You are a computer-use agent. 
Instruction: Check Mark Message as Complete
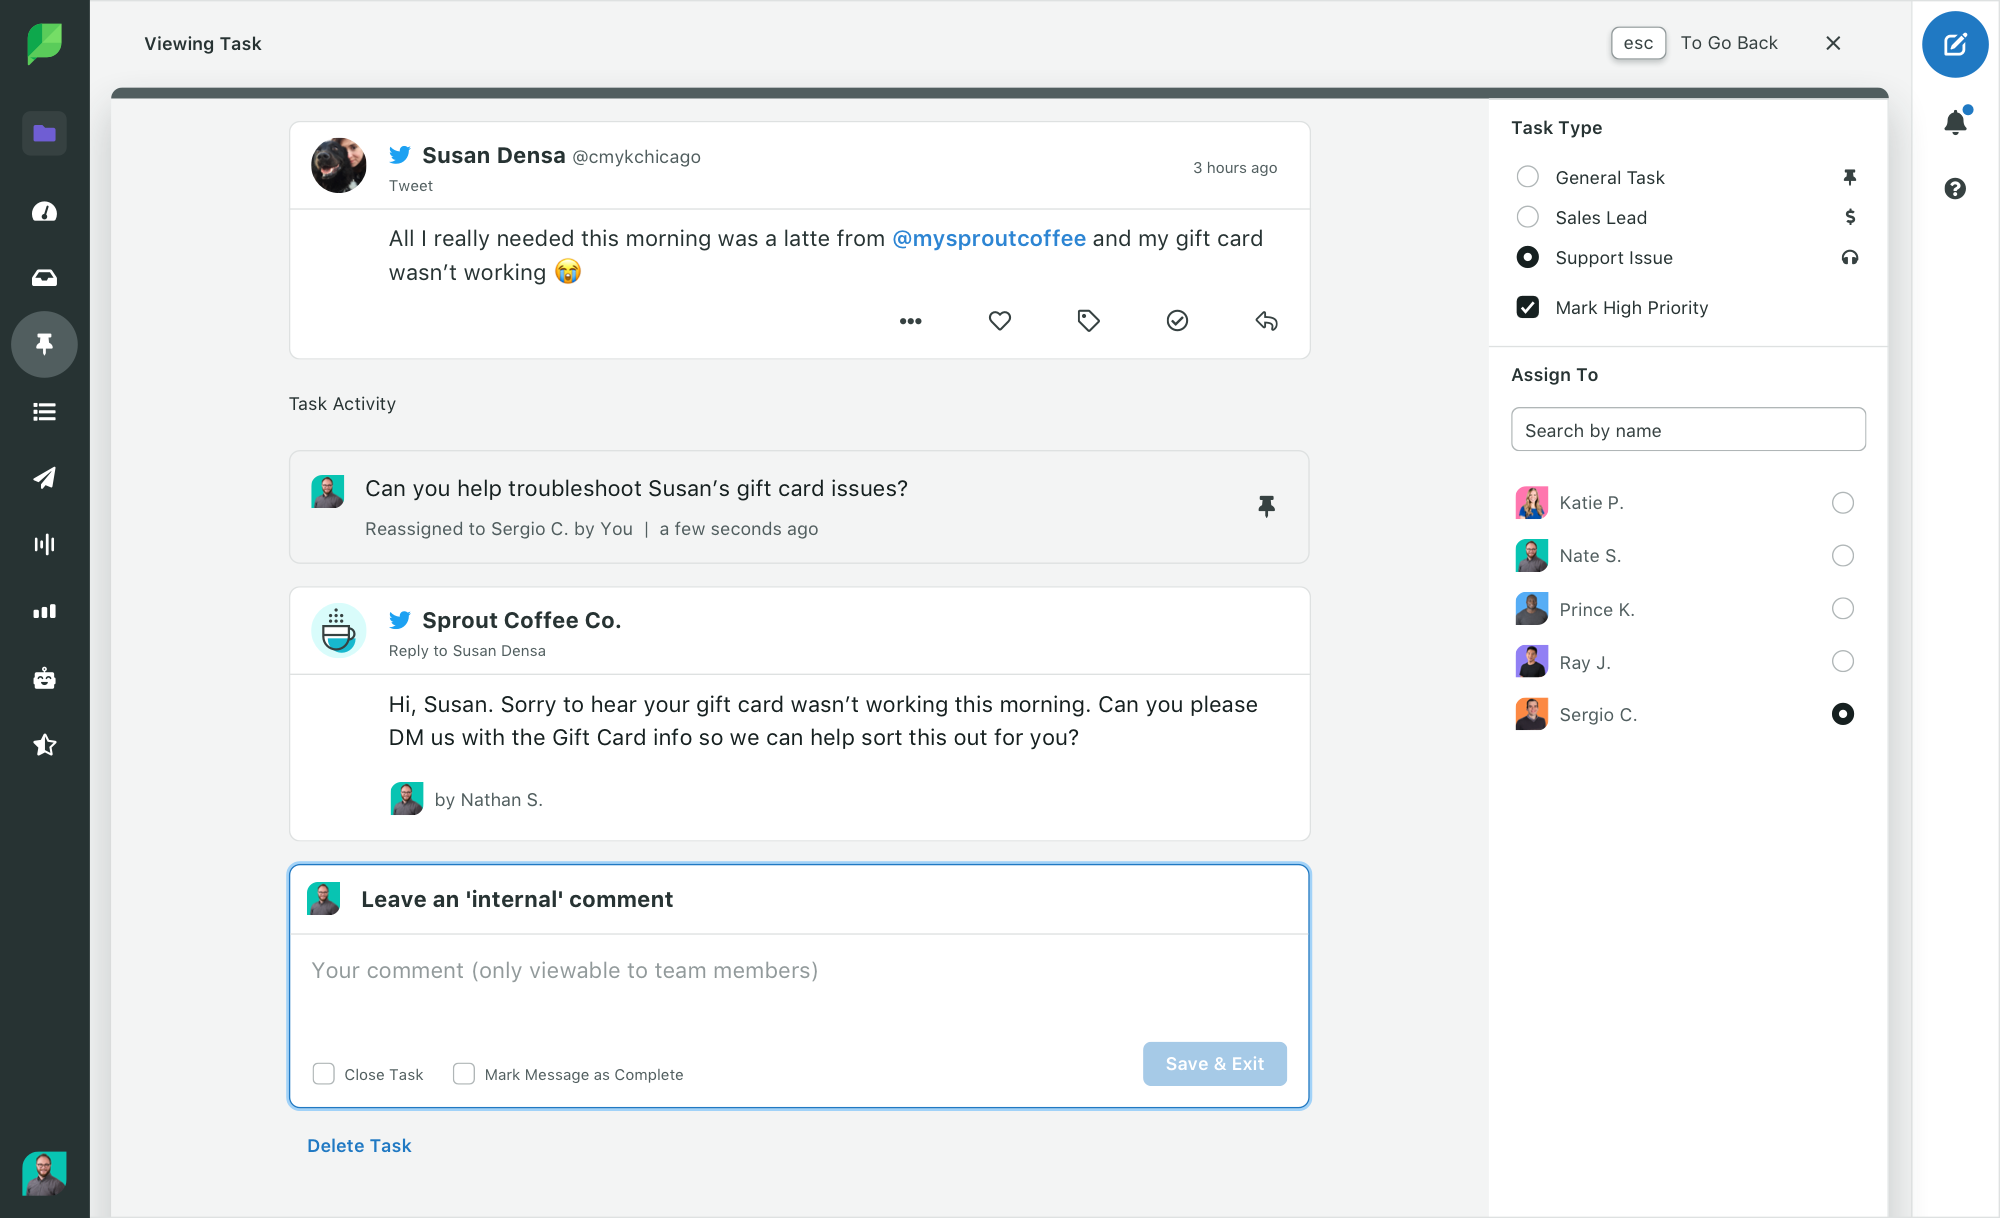coord(463,1074)
